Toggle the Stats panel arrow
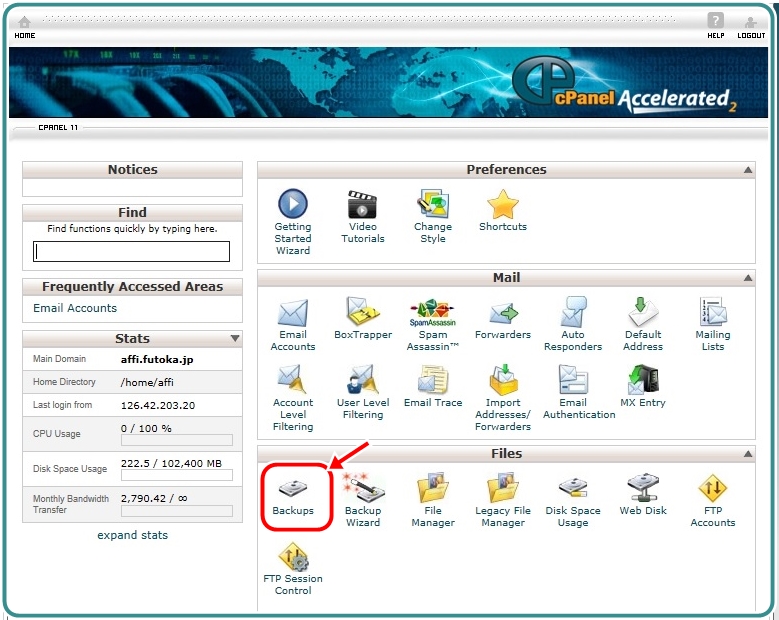Viewport: 779px width, 620px height. click(x=235, y=339)
